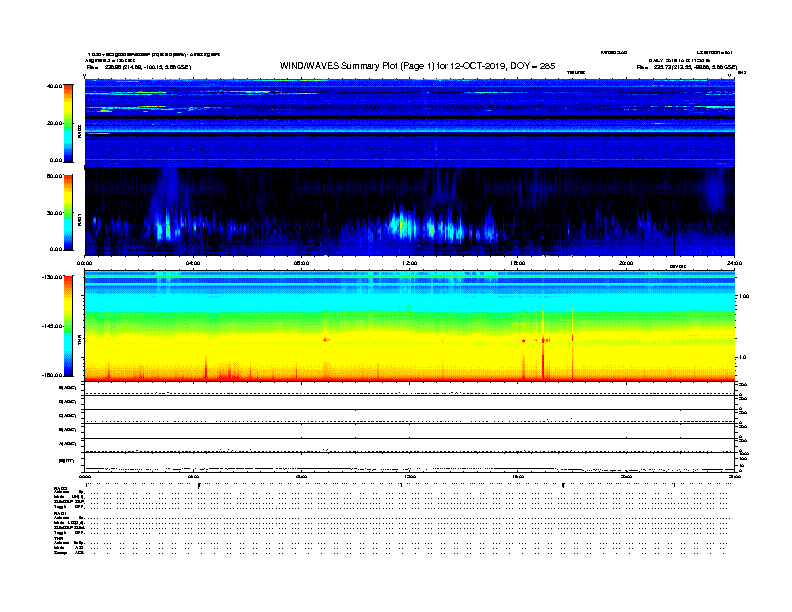
Task: Click the tall red spike in the TNR spectrogram
Action: click(543, 343)
